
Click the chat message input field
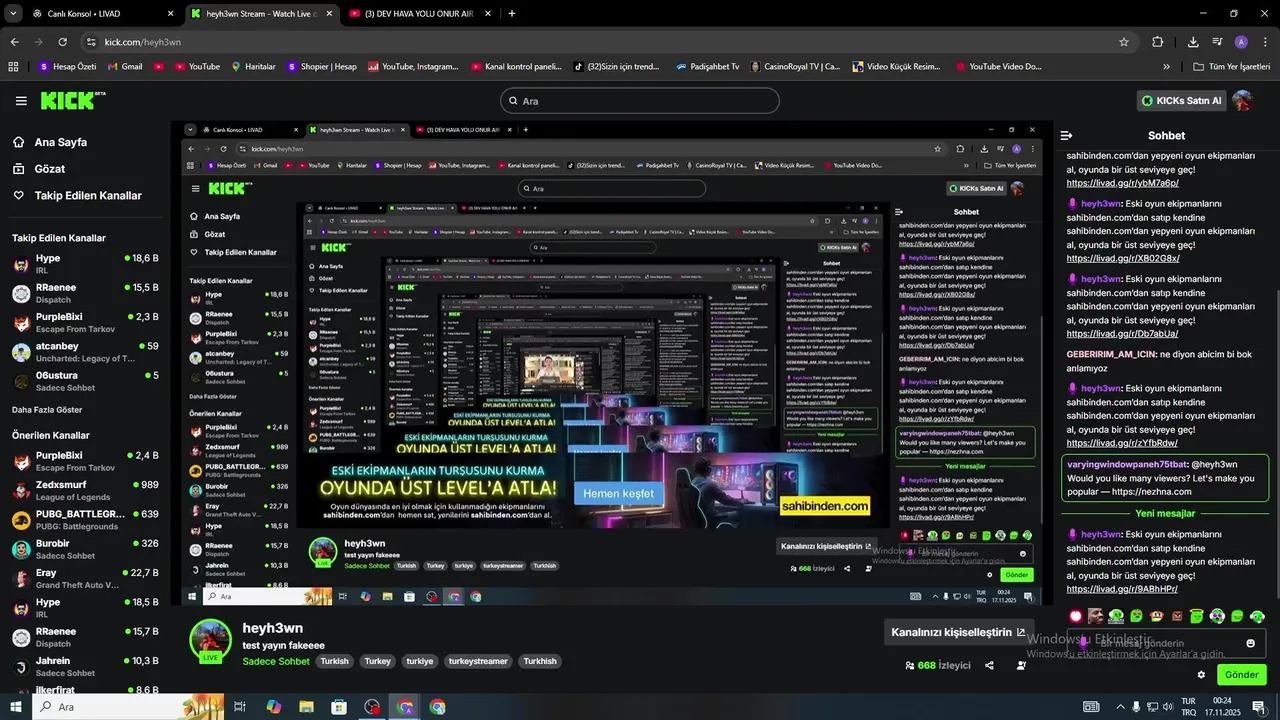[x=1166, y=643]
